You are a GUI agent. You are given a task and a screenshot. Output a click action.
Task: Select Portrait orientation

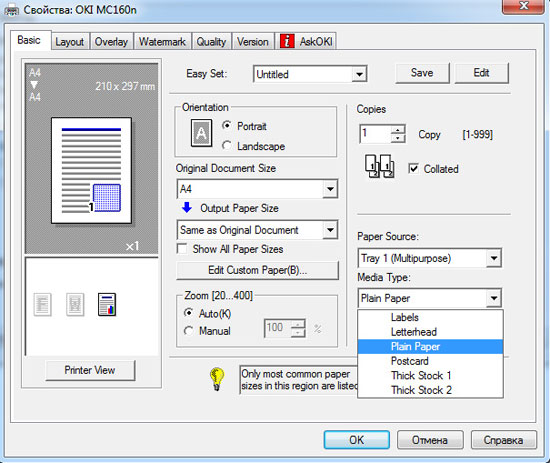tap(227, 125)
